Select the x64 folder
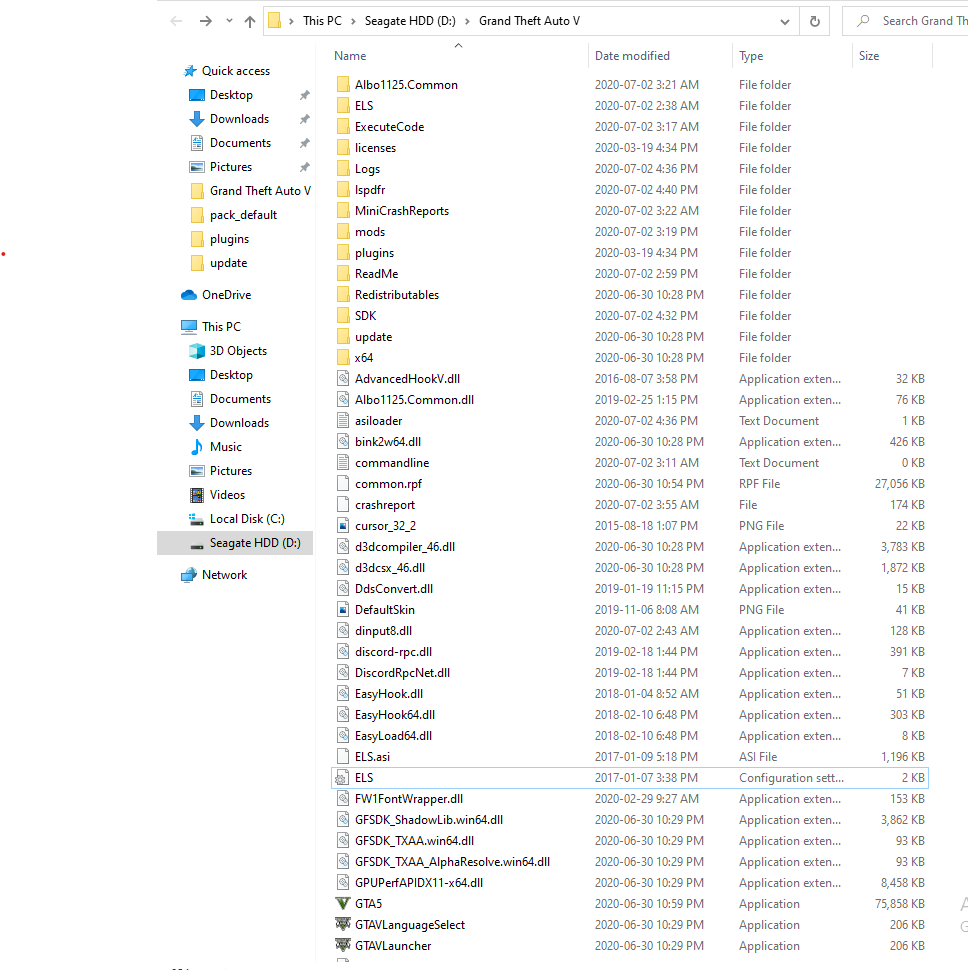 click(x=364, y=358)
